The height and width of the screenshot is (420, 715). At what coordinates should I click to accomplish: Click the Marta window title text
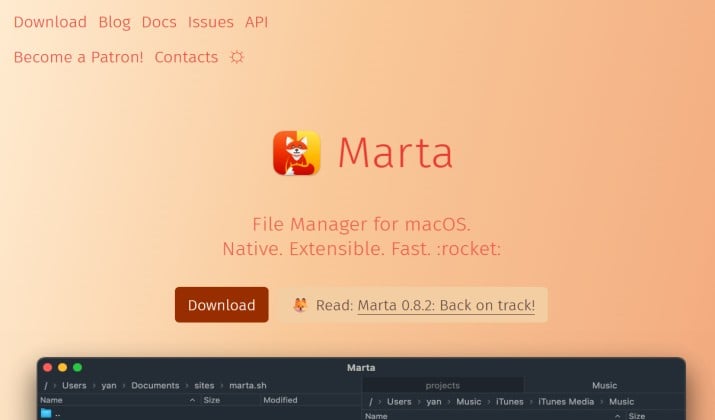361,368
